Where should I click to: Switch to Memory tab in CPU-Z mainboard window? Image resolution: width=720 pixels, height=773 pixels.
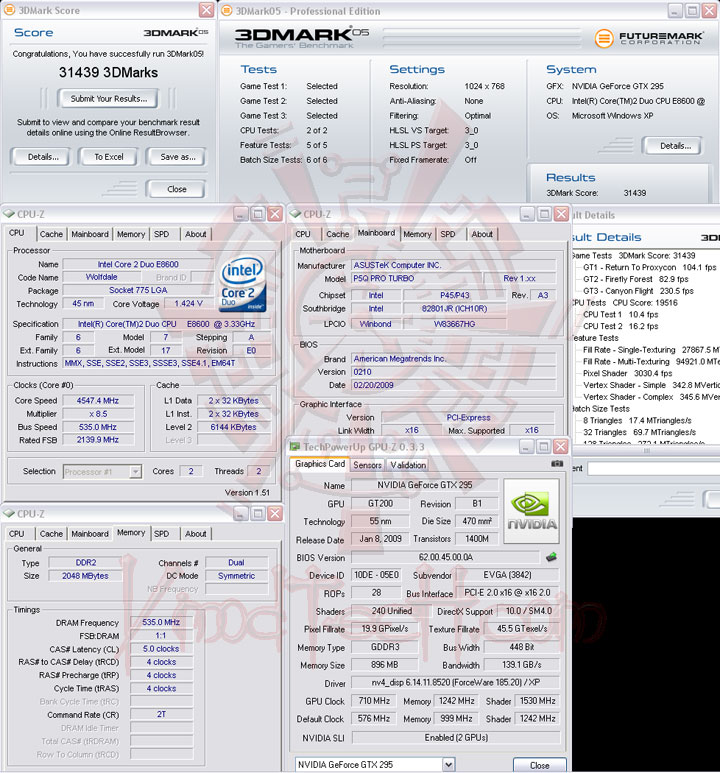tap(417, 234)
